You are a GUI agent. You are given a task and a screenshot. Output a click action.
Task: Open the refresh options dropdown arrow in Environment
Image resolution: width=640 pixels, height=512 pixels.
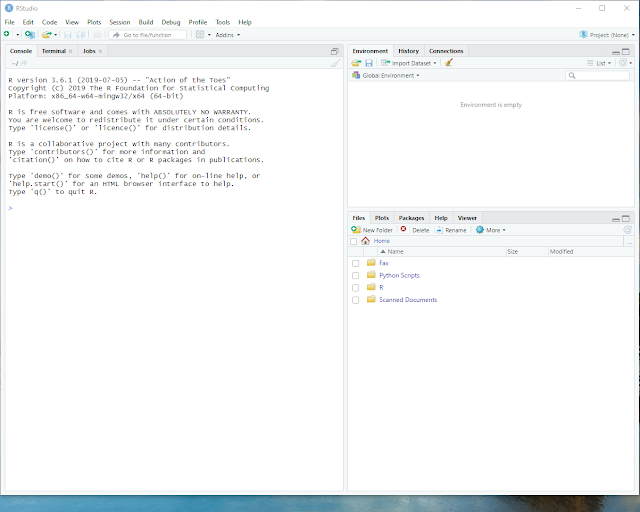tap(631, 63)
